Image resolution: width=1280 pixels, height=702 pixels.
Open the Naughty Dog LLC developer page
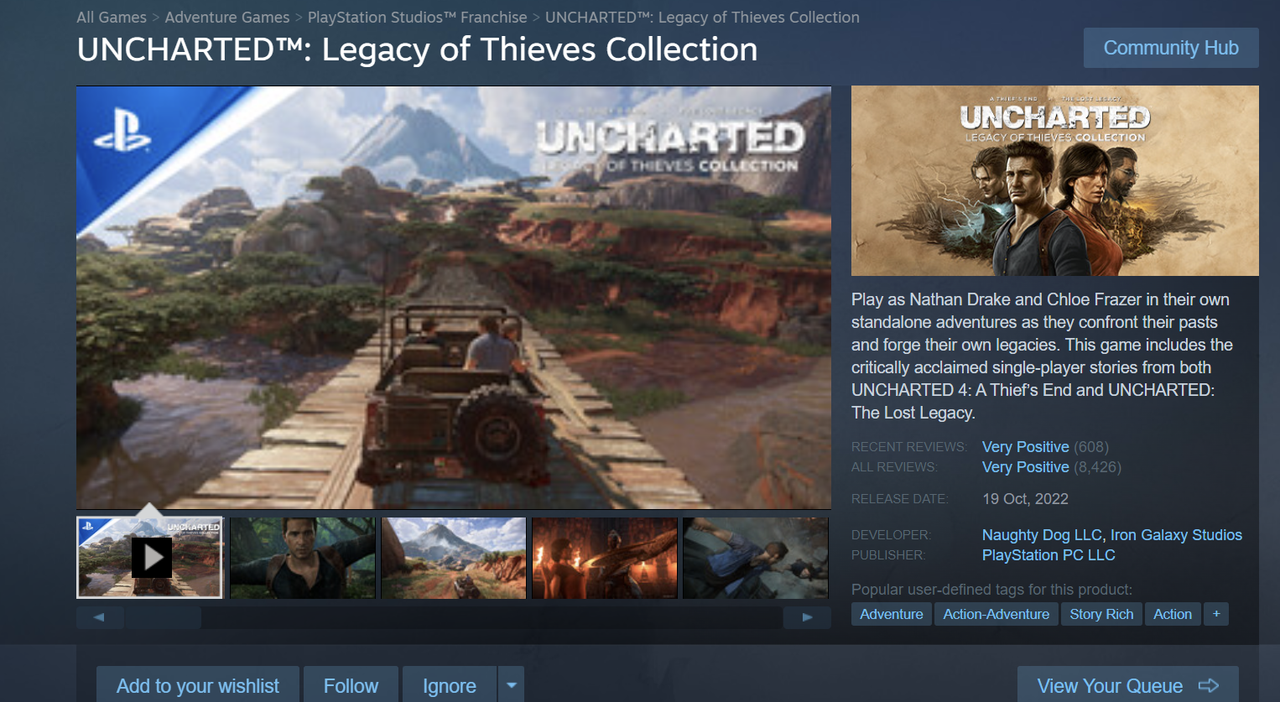tap(1042, 535)
